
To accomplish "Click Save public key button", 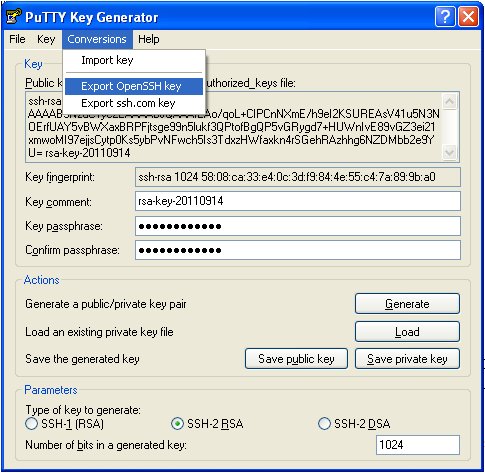I will 296,359.
